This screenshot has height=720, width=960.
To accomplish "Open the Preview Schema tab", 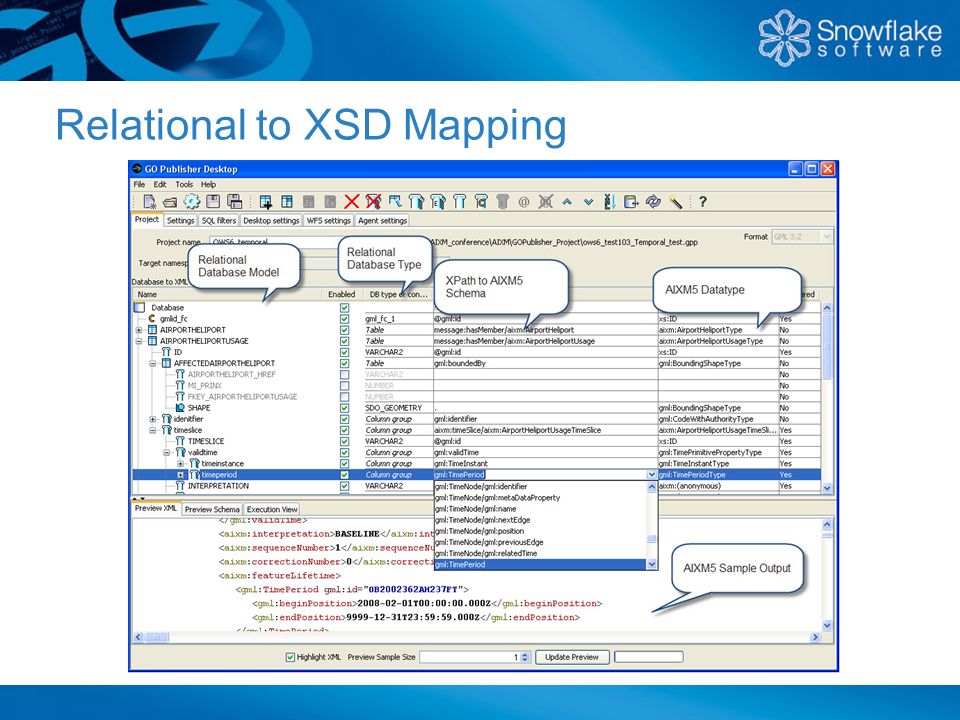I will coord(212,509).
